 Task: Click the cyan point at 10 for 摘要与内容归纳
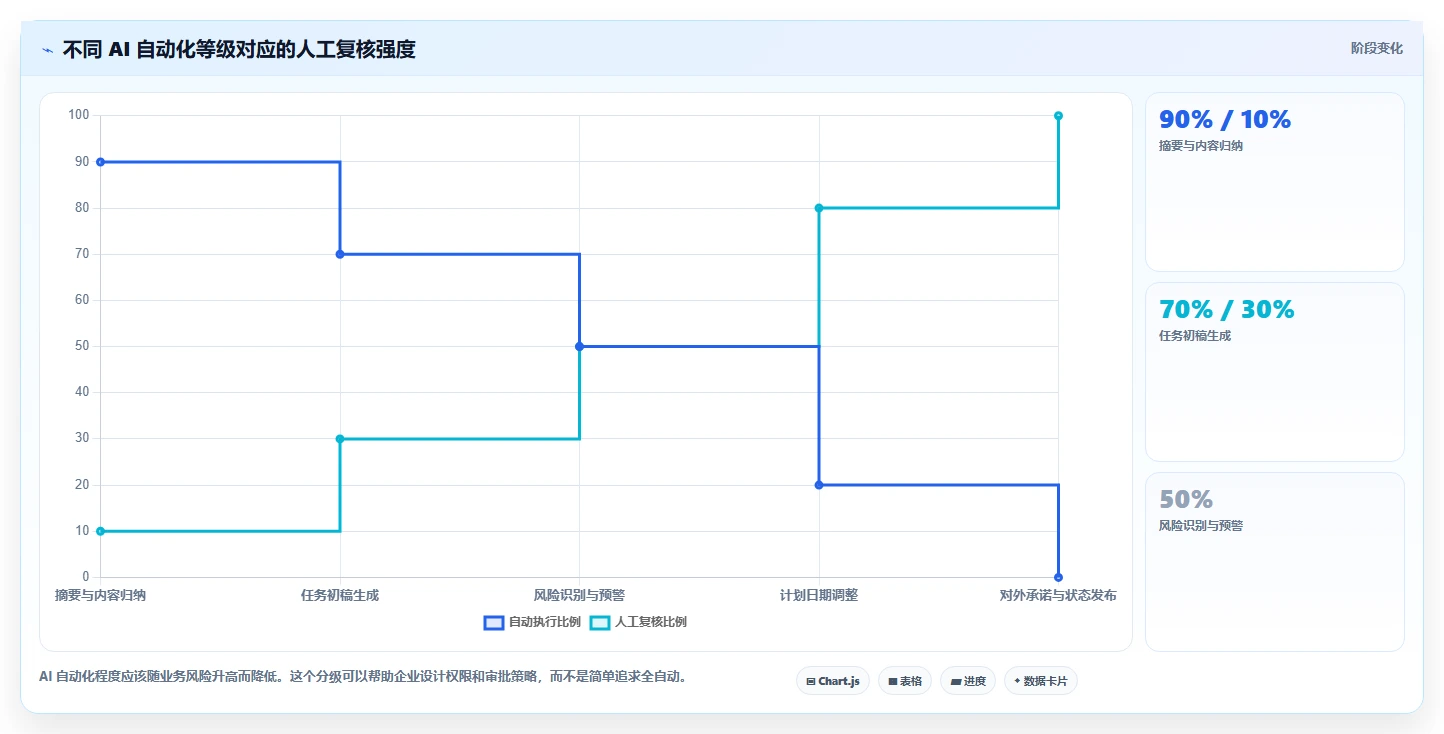(100, 531)
